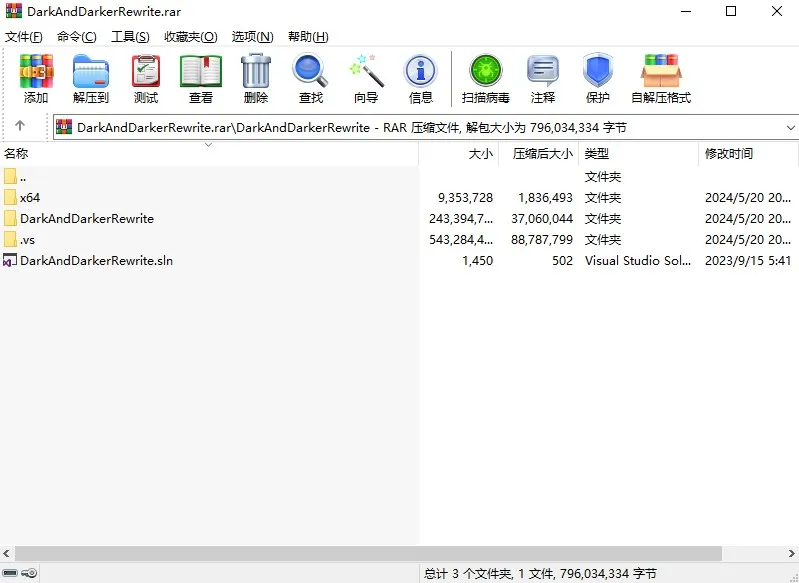This screenshot has width=799, height=583.
Task: Sort by Name (名称) column header
Action: tap(209, 153)
